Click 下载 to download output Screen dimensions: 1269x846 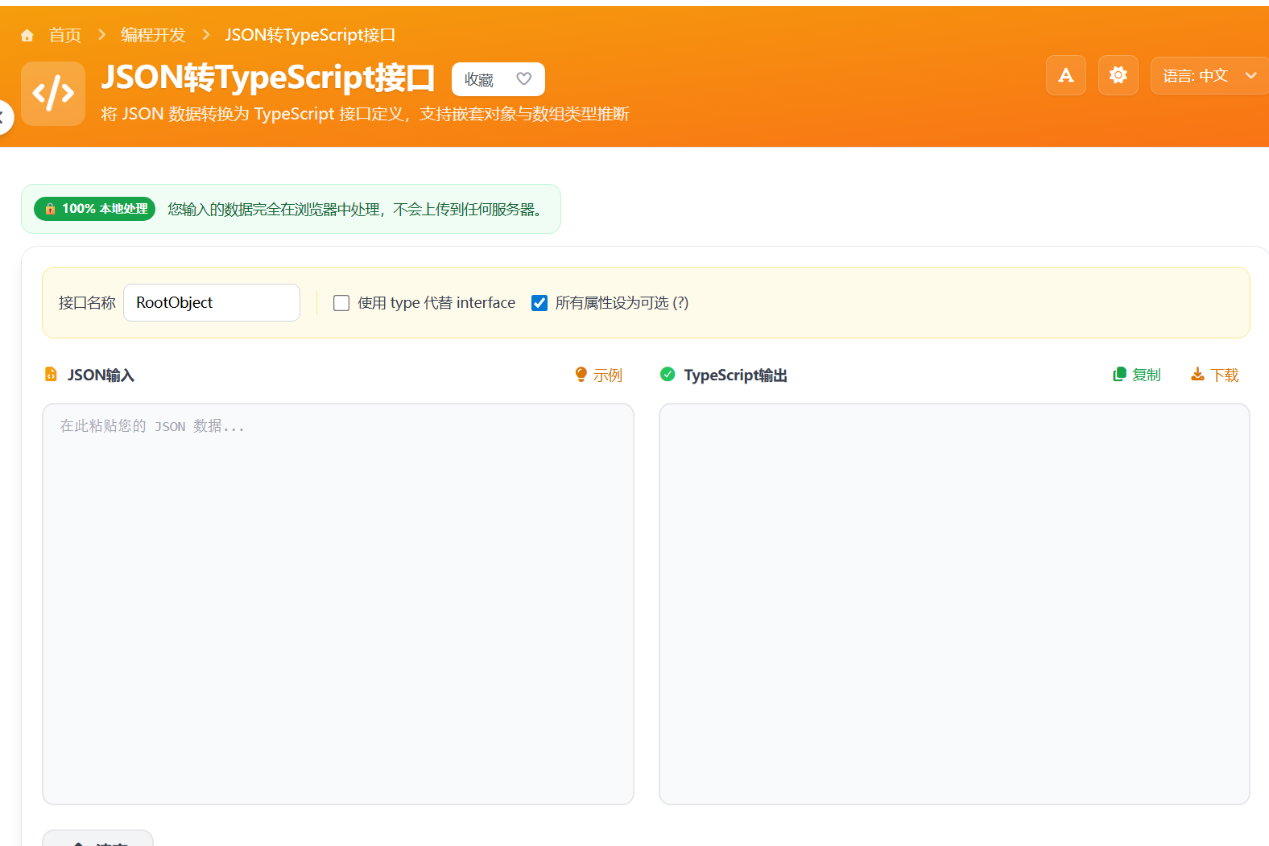[1214, 375]
